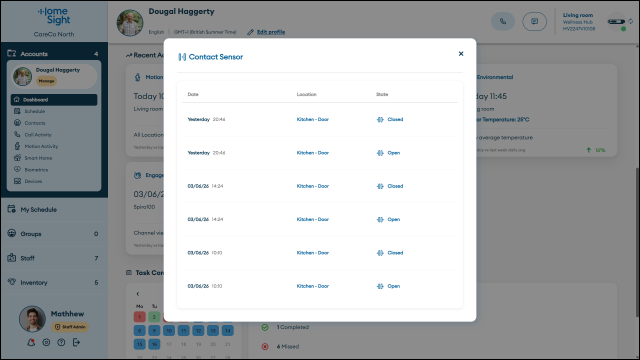Screen dimensions: 640x360
Task: Click the sensor icon beside Yesterday Closed state
Action: [x=380, y=120]
